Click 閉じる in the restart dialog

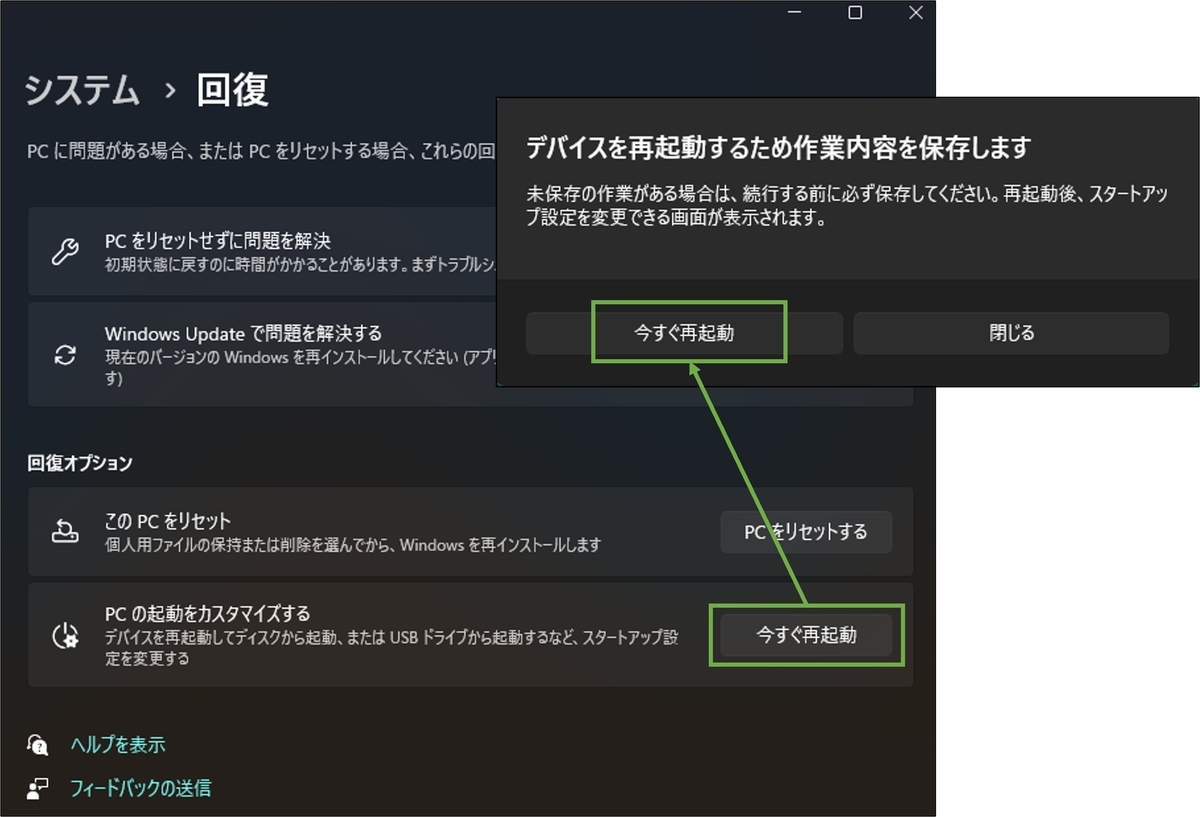(x=1011, y=333)
